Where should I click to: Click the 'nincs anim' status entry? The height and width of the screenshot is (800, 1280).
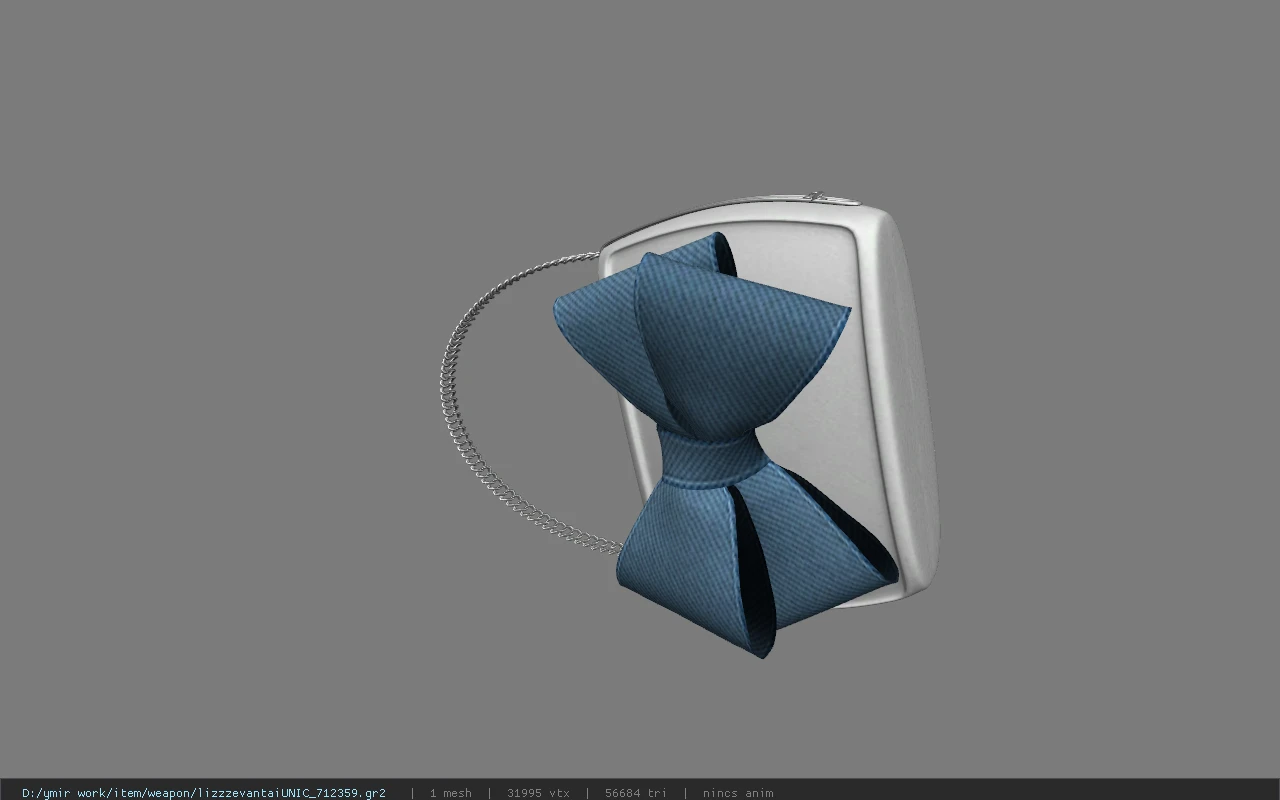(738, 793)
